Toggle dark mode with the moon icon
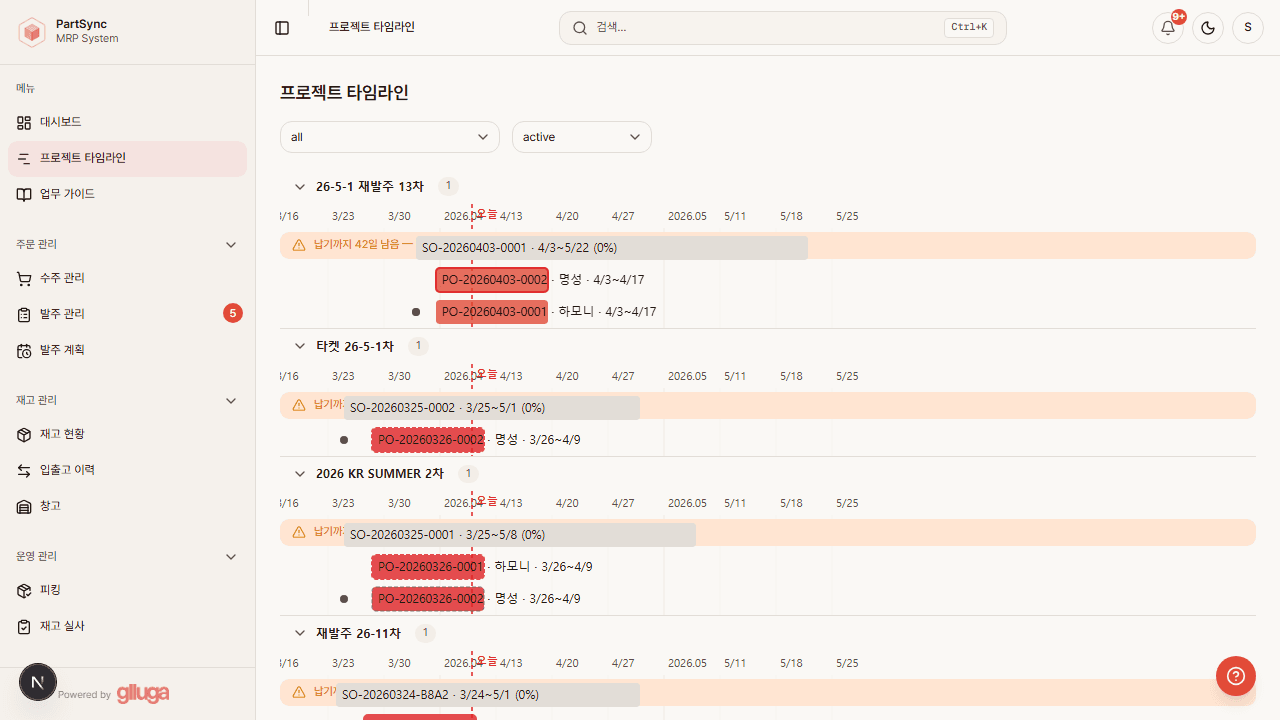 [x=1207, y=27]
